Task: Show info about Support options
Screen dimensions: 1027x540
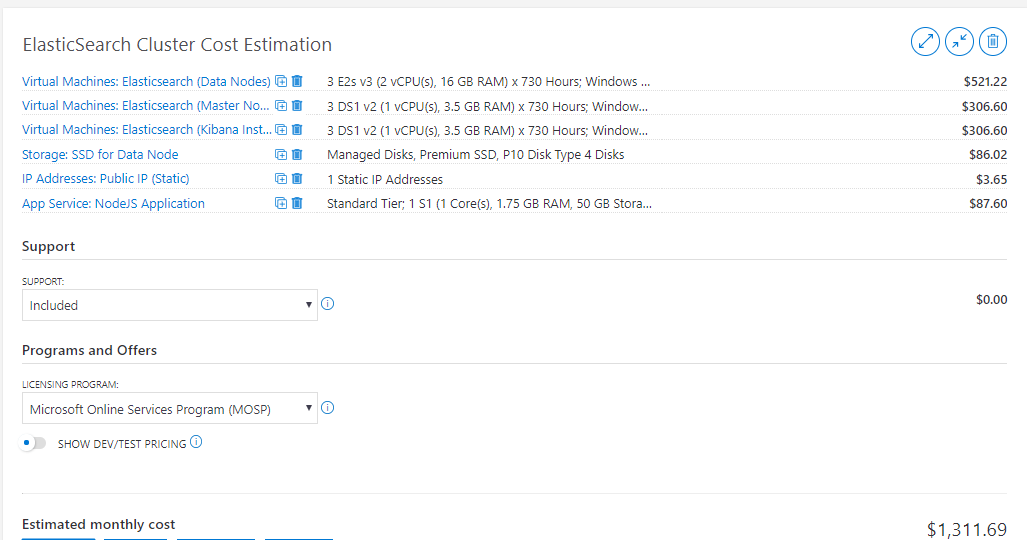Action: click(x=327, y=303)
